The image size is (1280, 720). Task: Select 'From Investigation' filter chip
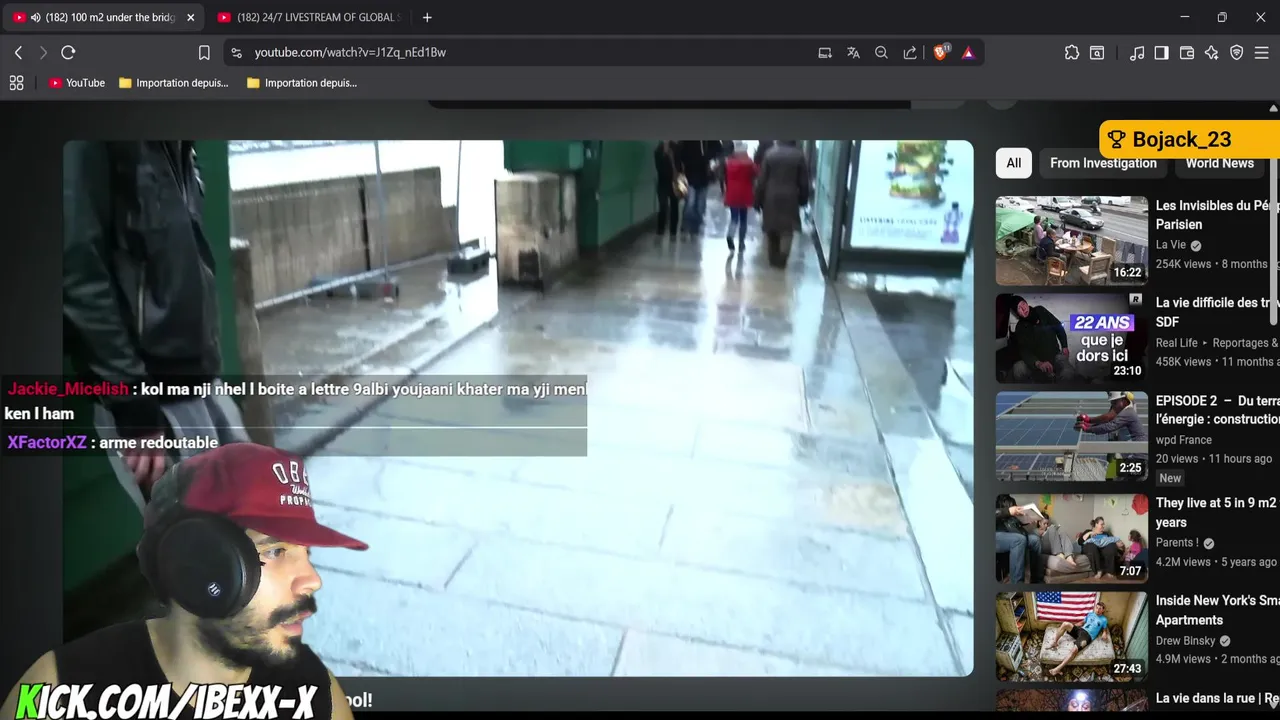(x=1103, y=163)
